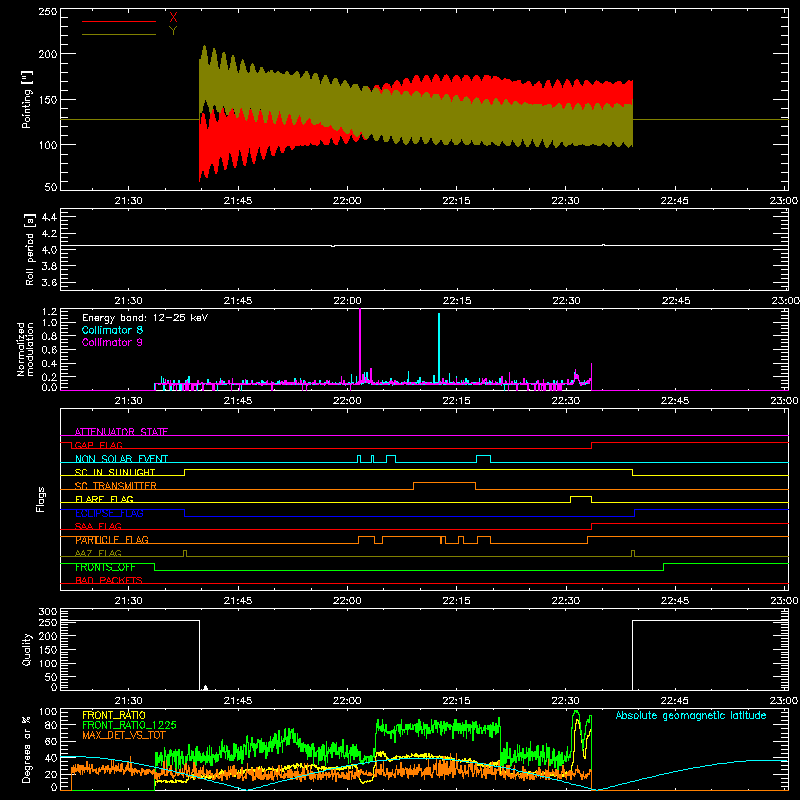
Task: Click the '300' tick on Quality axis
Action: click(x=47, y=612)
